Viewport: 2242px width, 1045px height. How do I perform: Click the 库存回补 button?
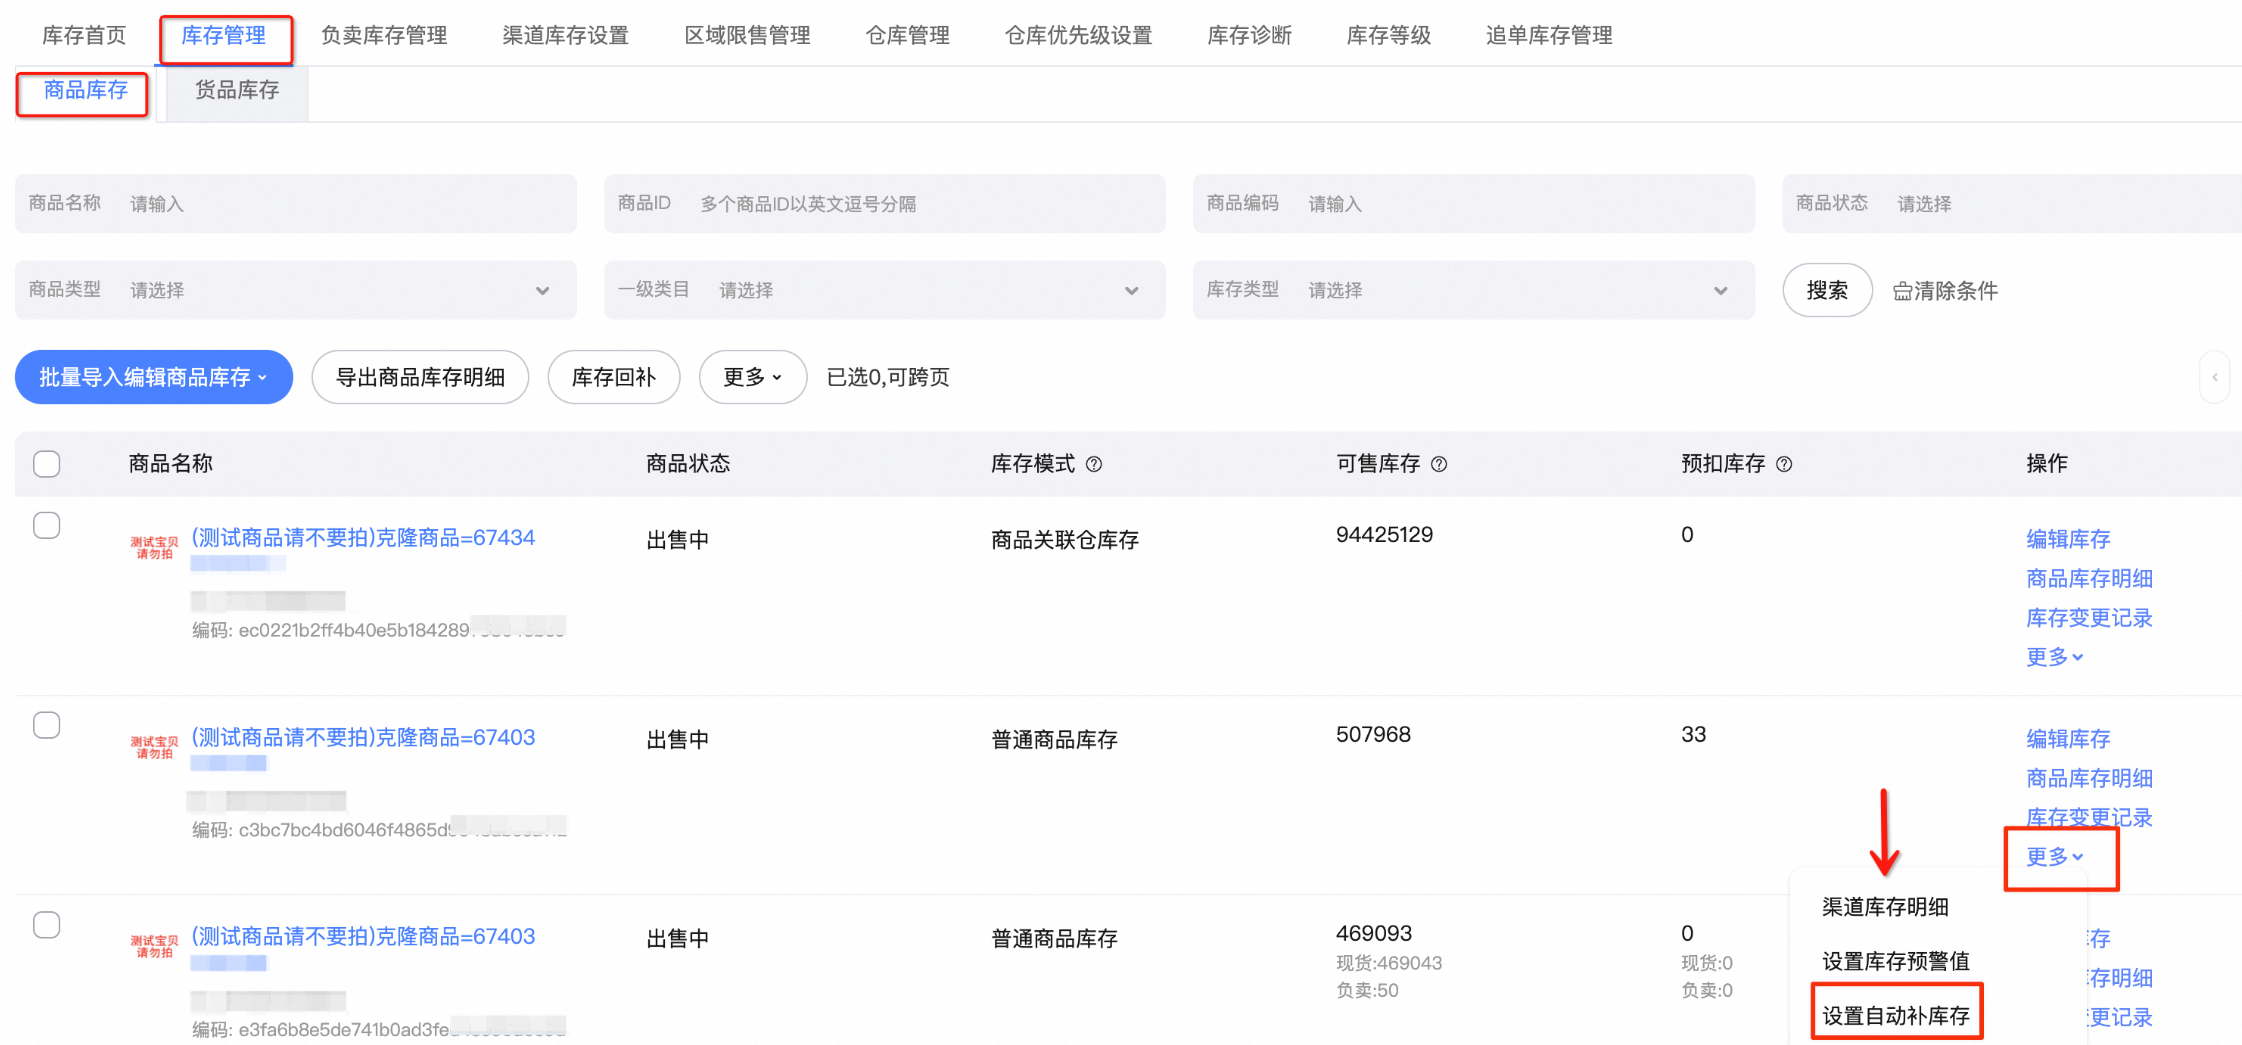click(614, 377)
